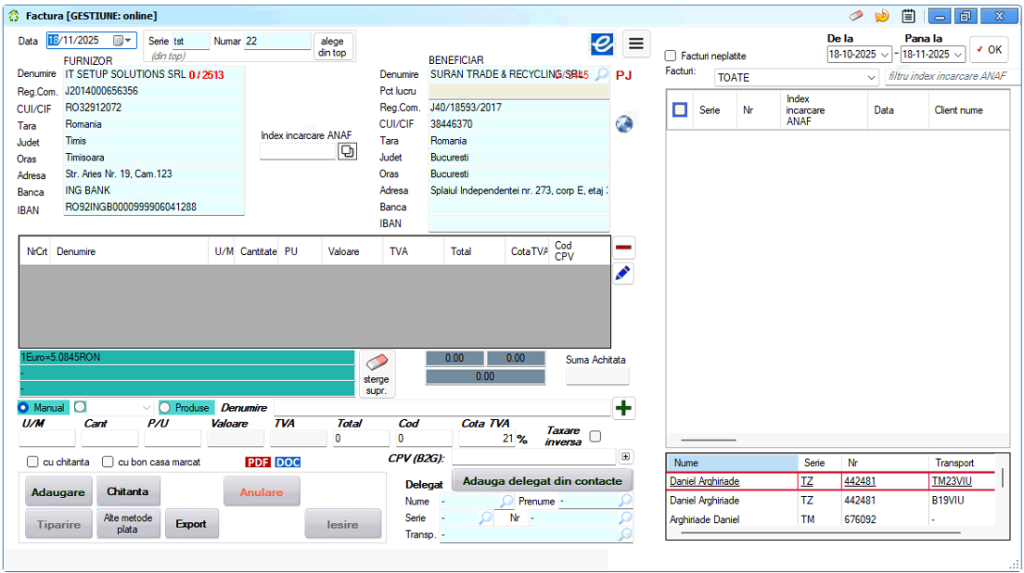
Task: Click the eraser icon in the title bar
Action: [856, 16]
